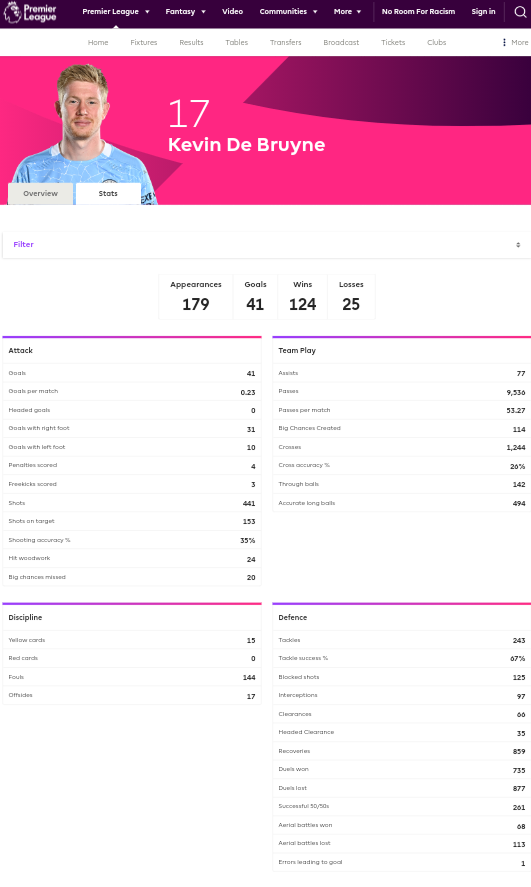Open the More dropdown in top bar
The width and height of the screenshot is (531, 887).
[347, 12]
